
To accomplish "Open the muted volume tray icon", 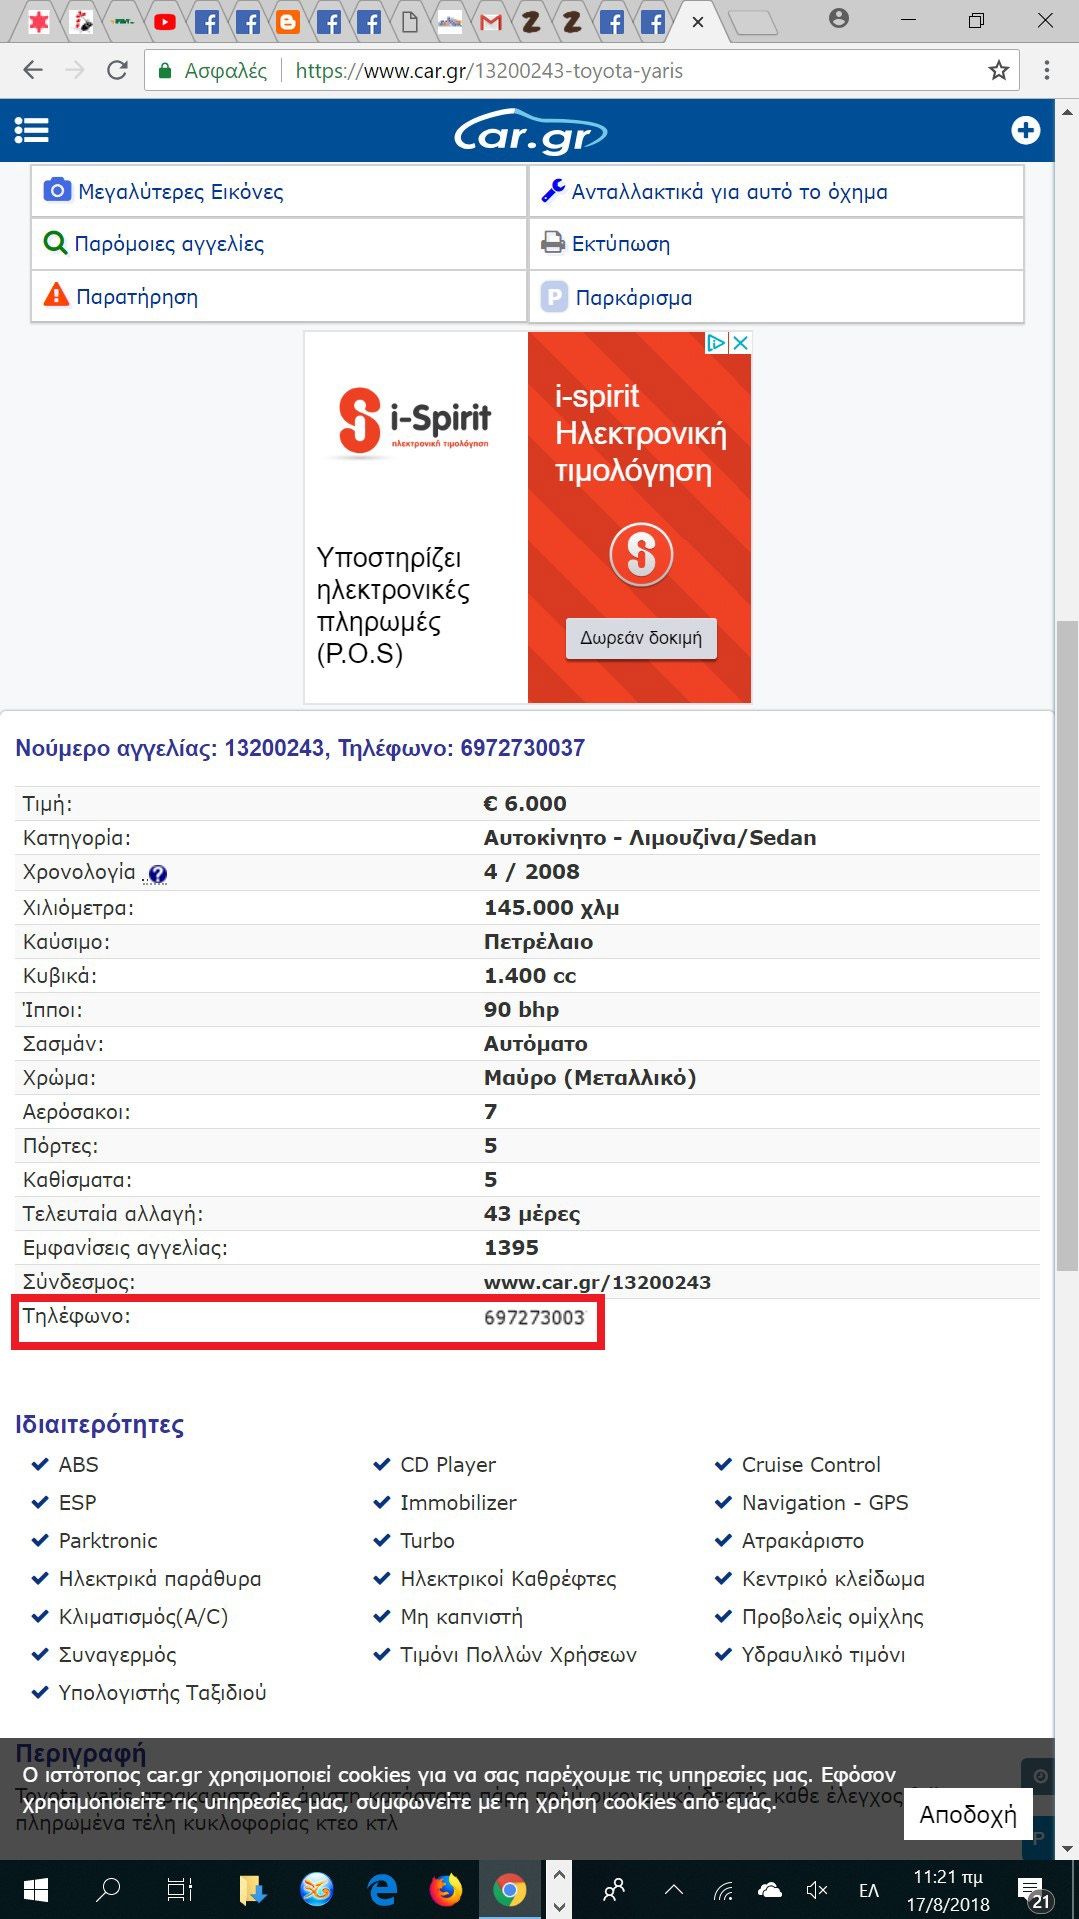I will pos(817,1890).
